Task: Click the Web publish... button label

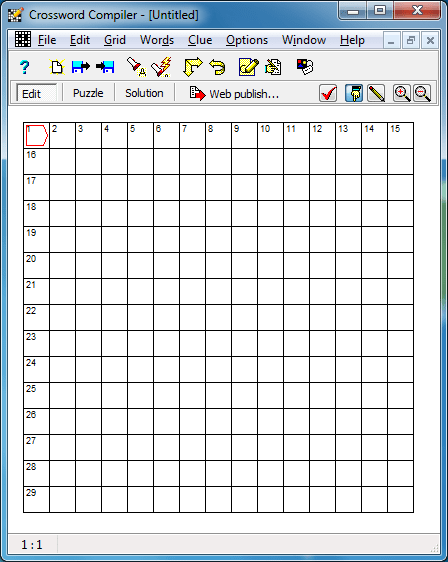Action: point(244,94)
